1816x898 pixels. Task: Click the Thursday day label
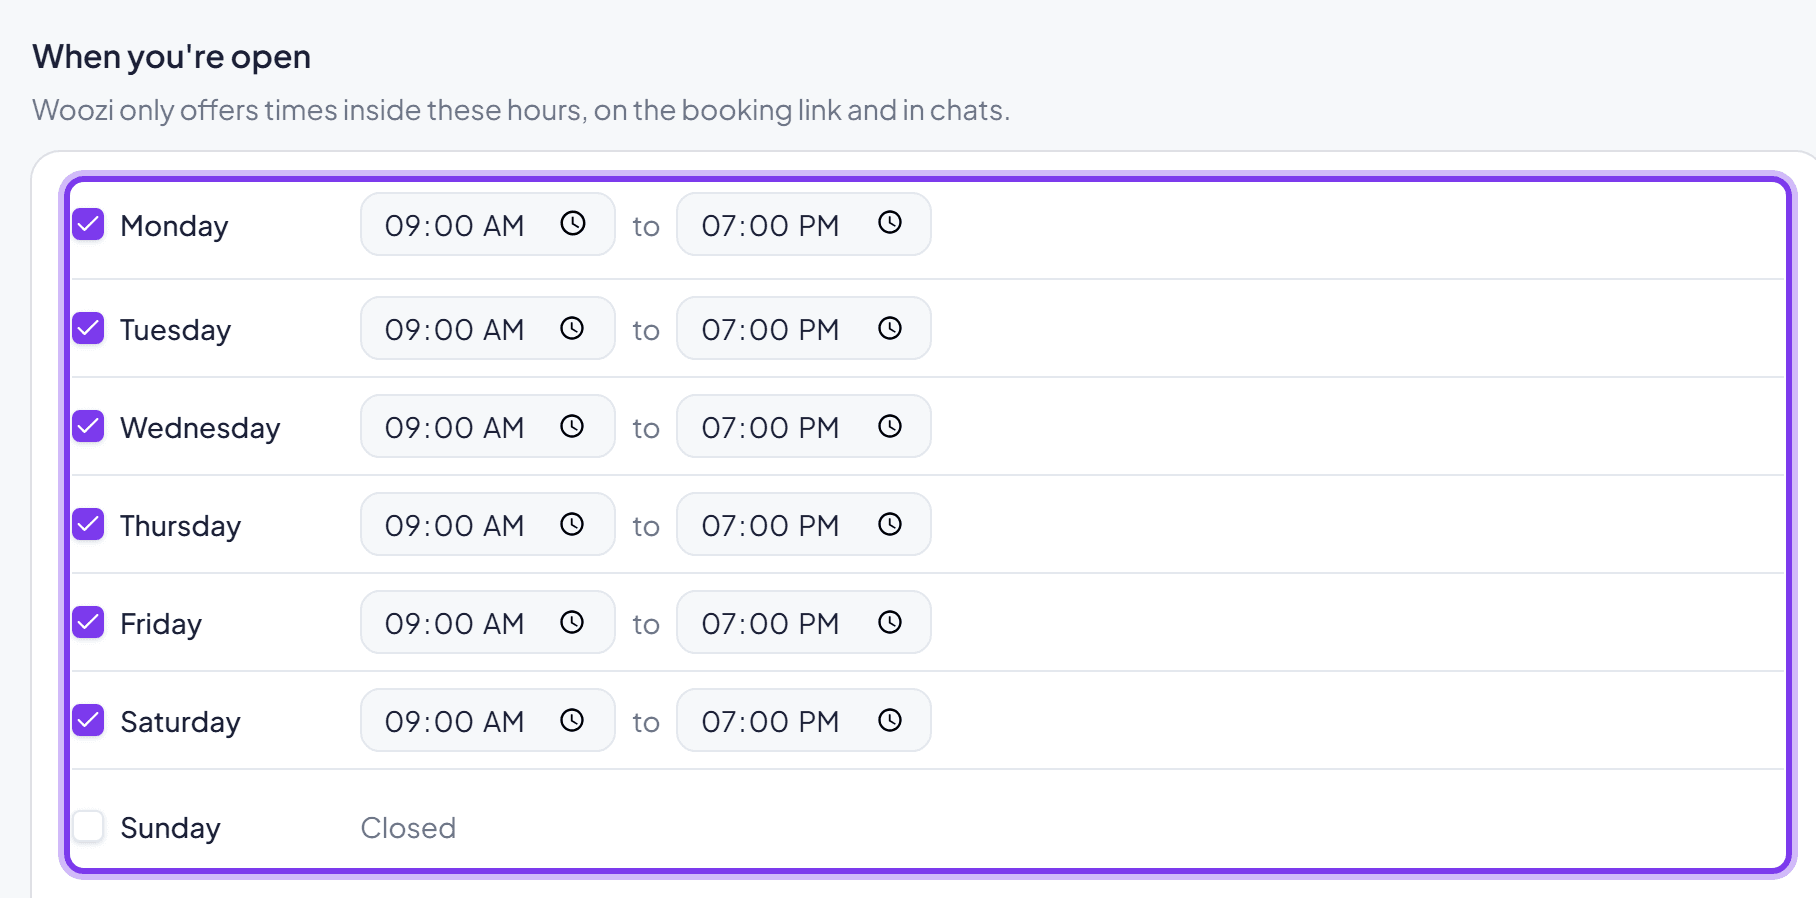coord(180,526)
